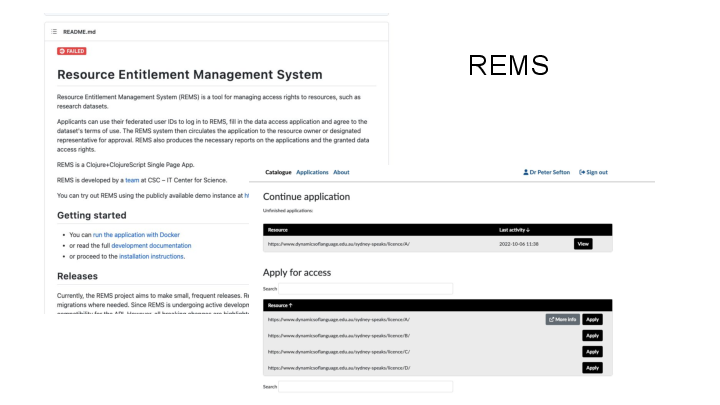
Task: Apply for sydney-speaks licence/B
Action: coord(592,336)
